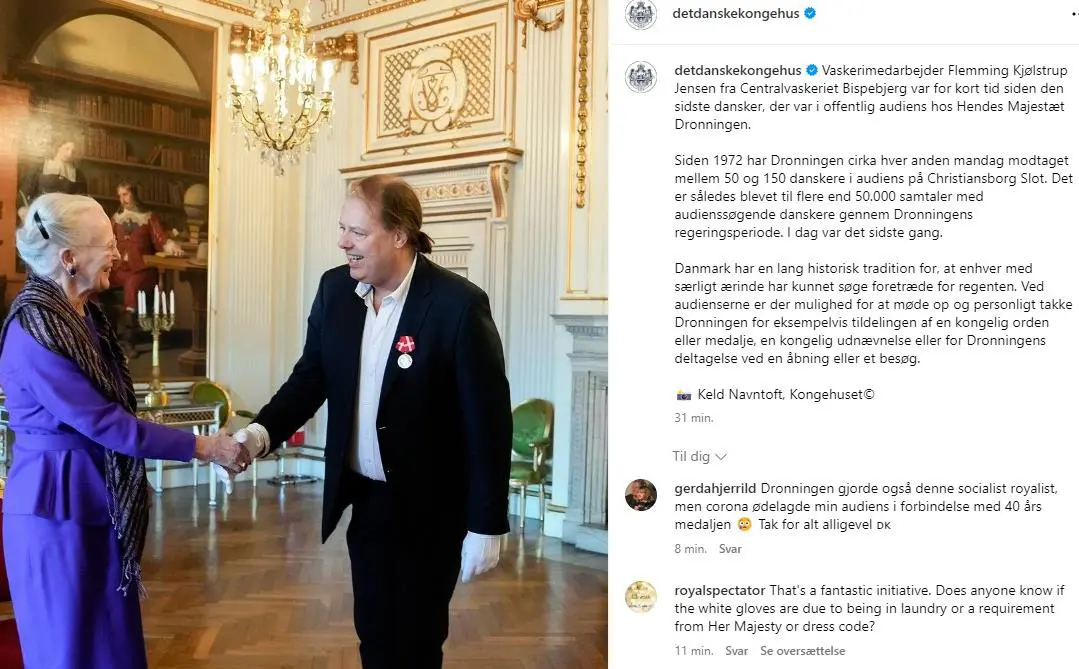1079x669 pixels.
Task: Reply to gerdahjerrild's comment via 'Svar'
Action: click(x=730, y=549)
